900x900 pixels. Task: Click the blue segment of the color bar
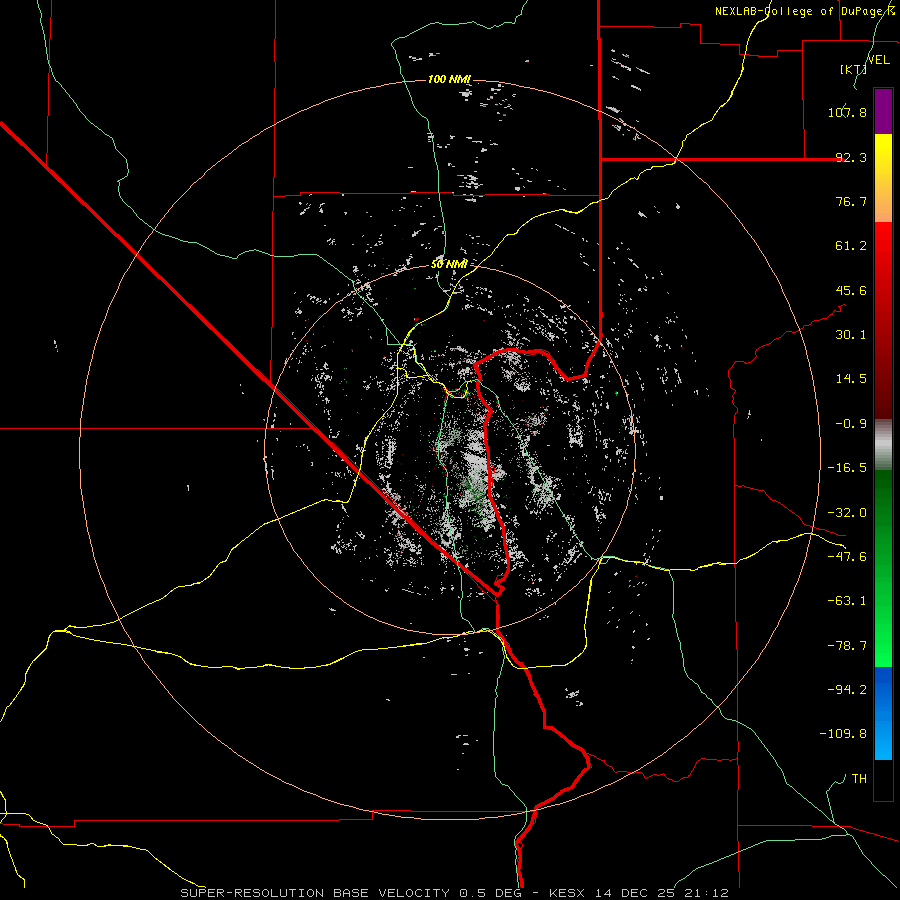[x=883, y=713]
